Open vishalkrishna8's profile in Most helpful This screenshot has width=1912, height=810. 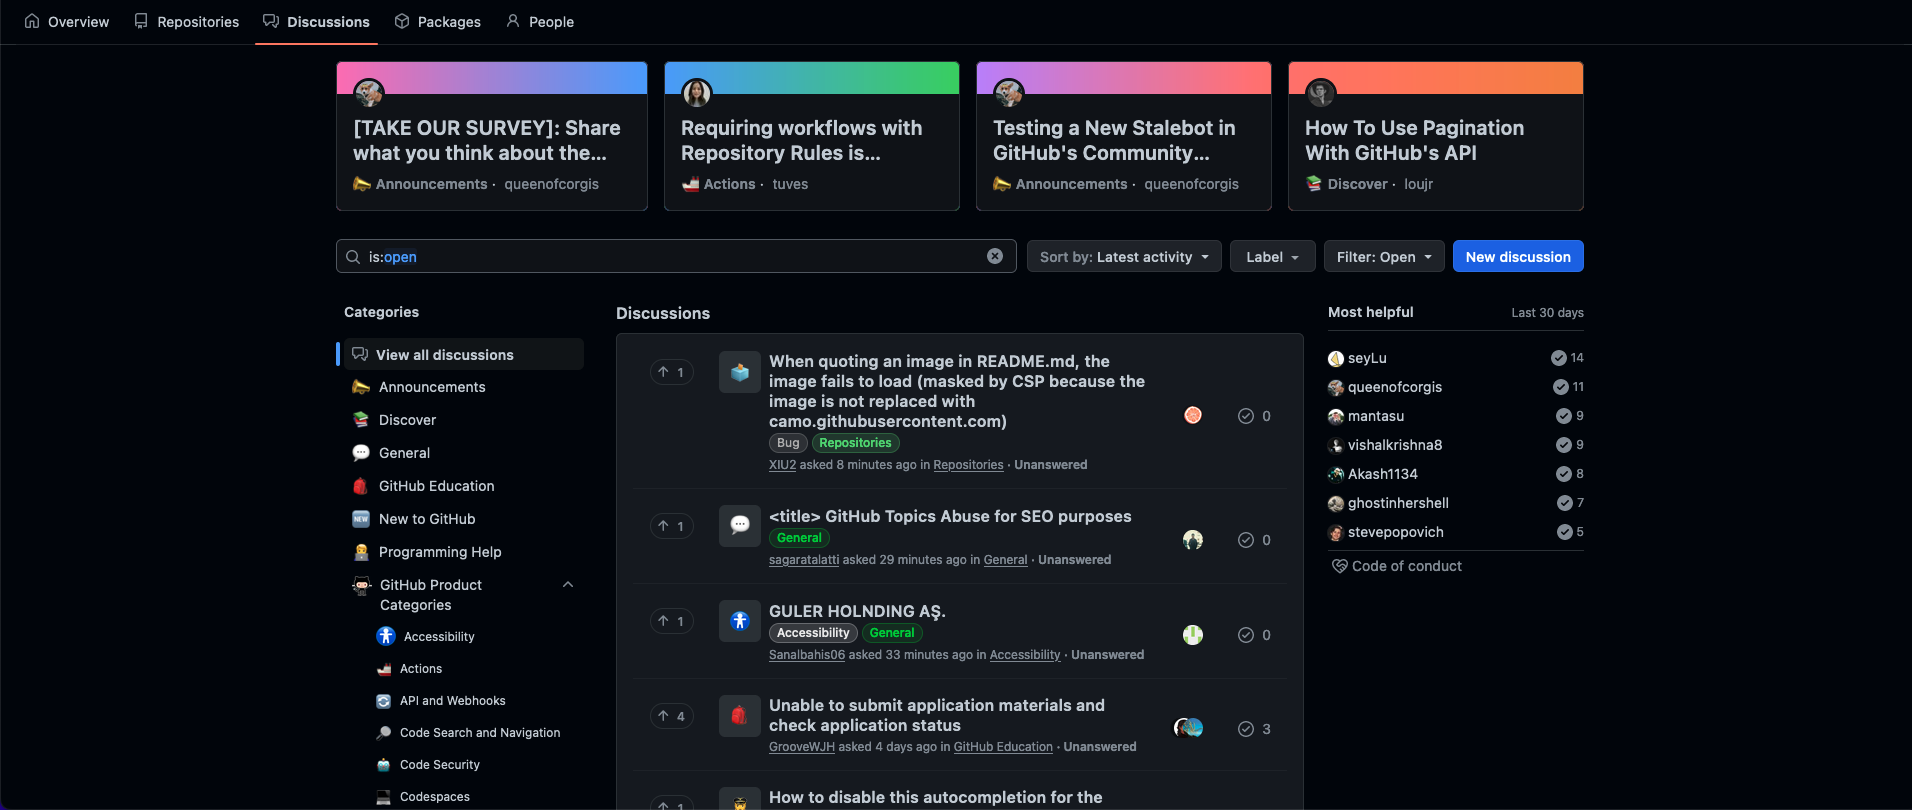coord(1394,445)
